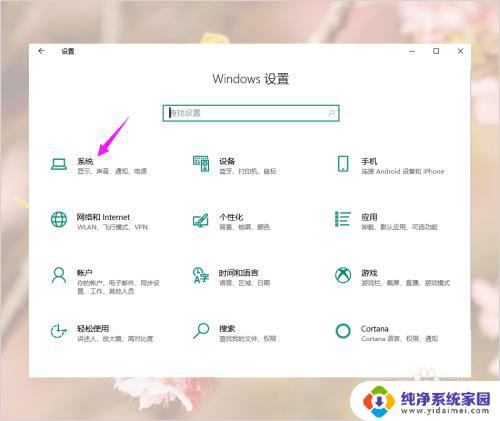Viewport: 500px width, 421px height.
Task: Close the 设置 window
Action: pos(460,51)
